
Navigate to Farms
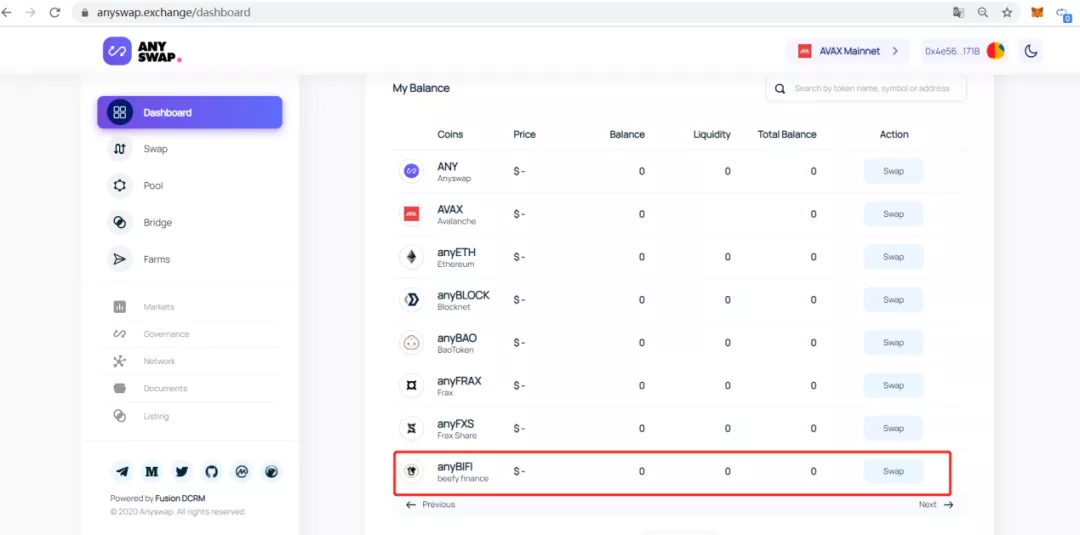click(156, 260)
